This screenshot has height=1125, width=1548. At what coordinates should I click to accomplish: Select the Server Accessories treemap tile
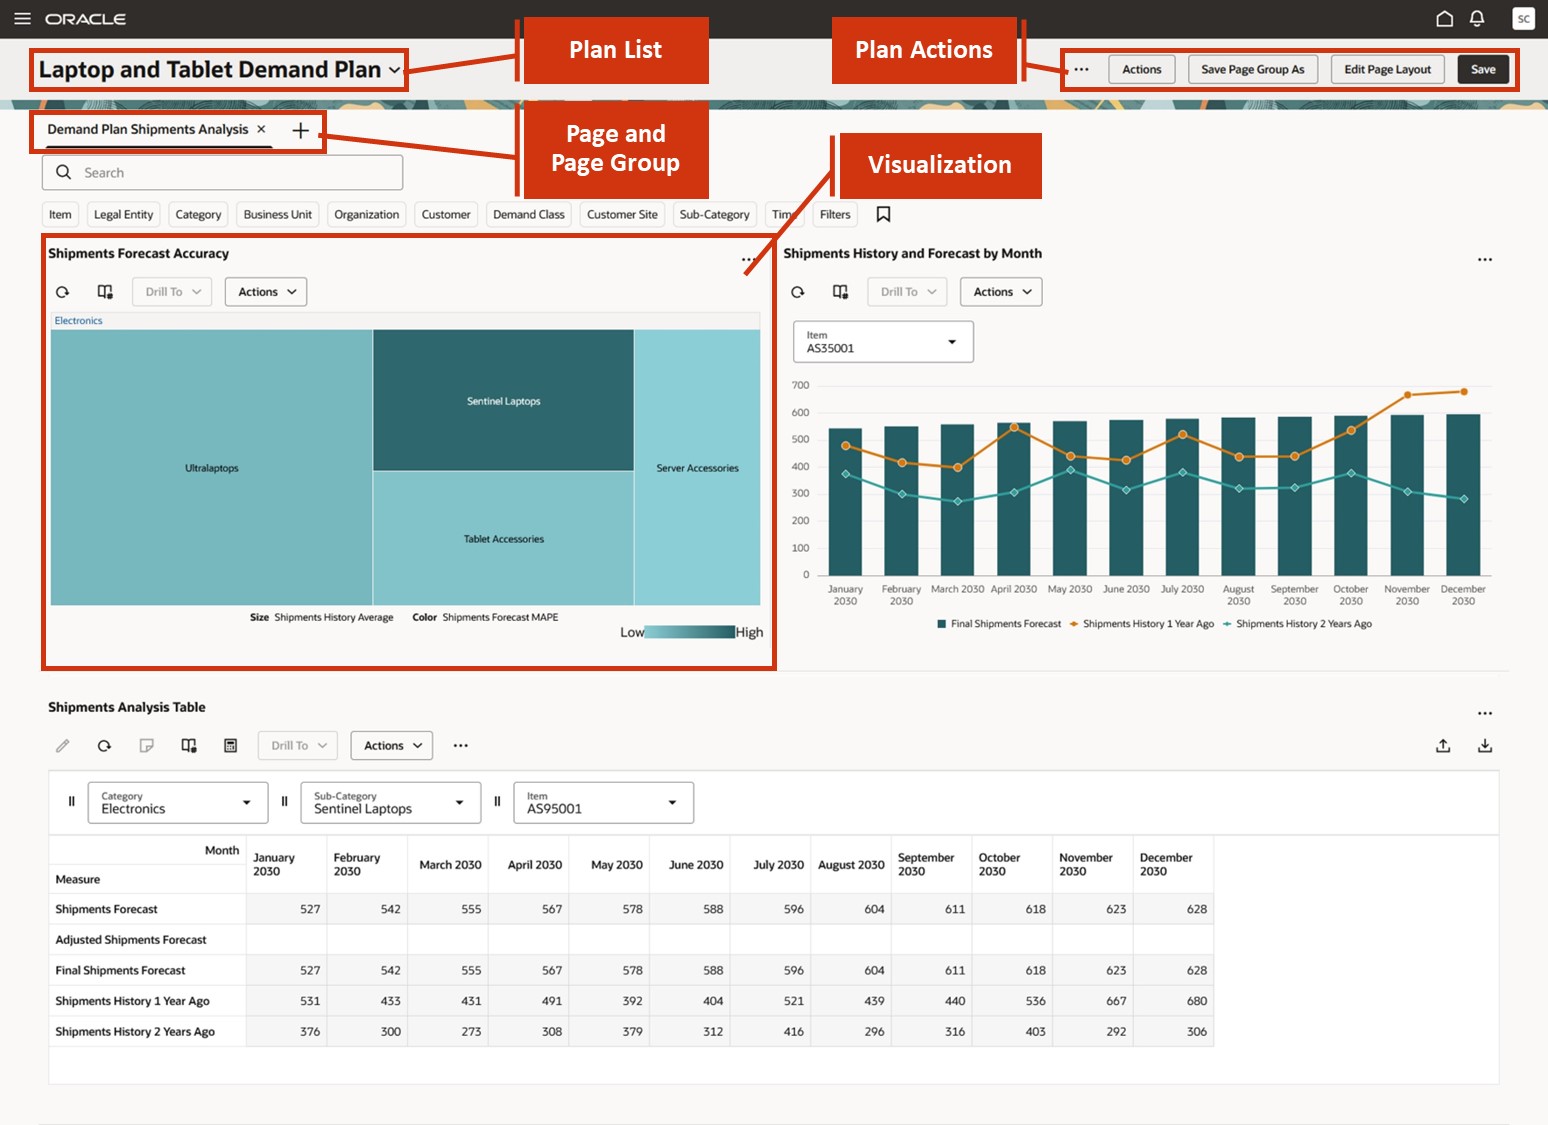[x=697, y=468]
